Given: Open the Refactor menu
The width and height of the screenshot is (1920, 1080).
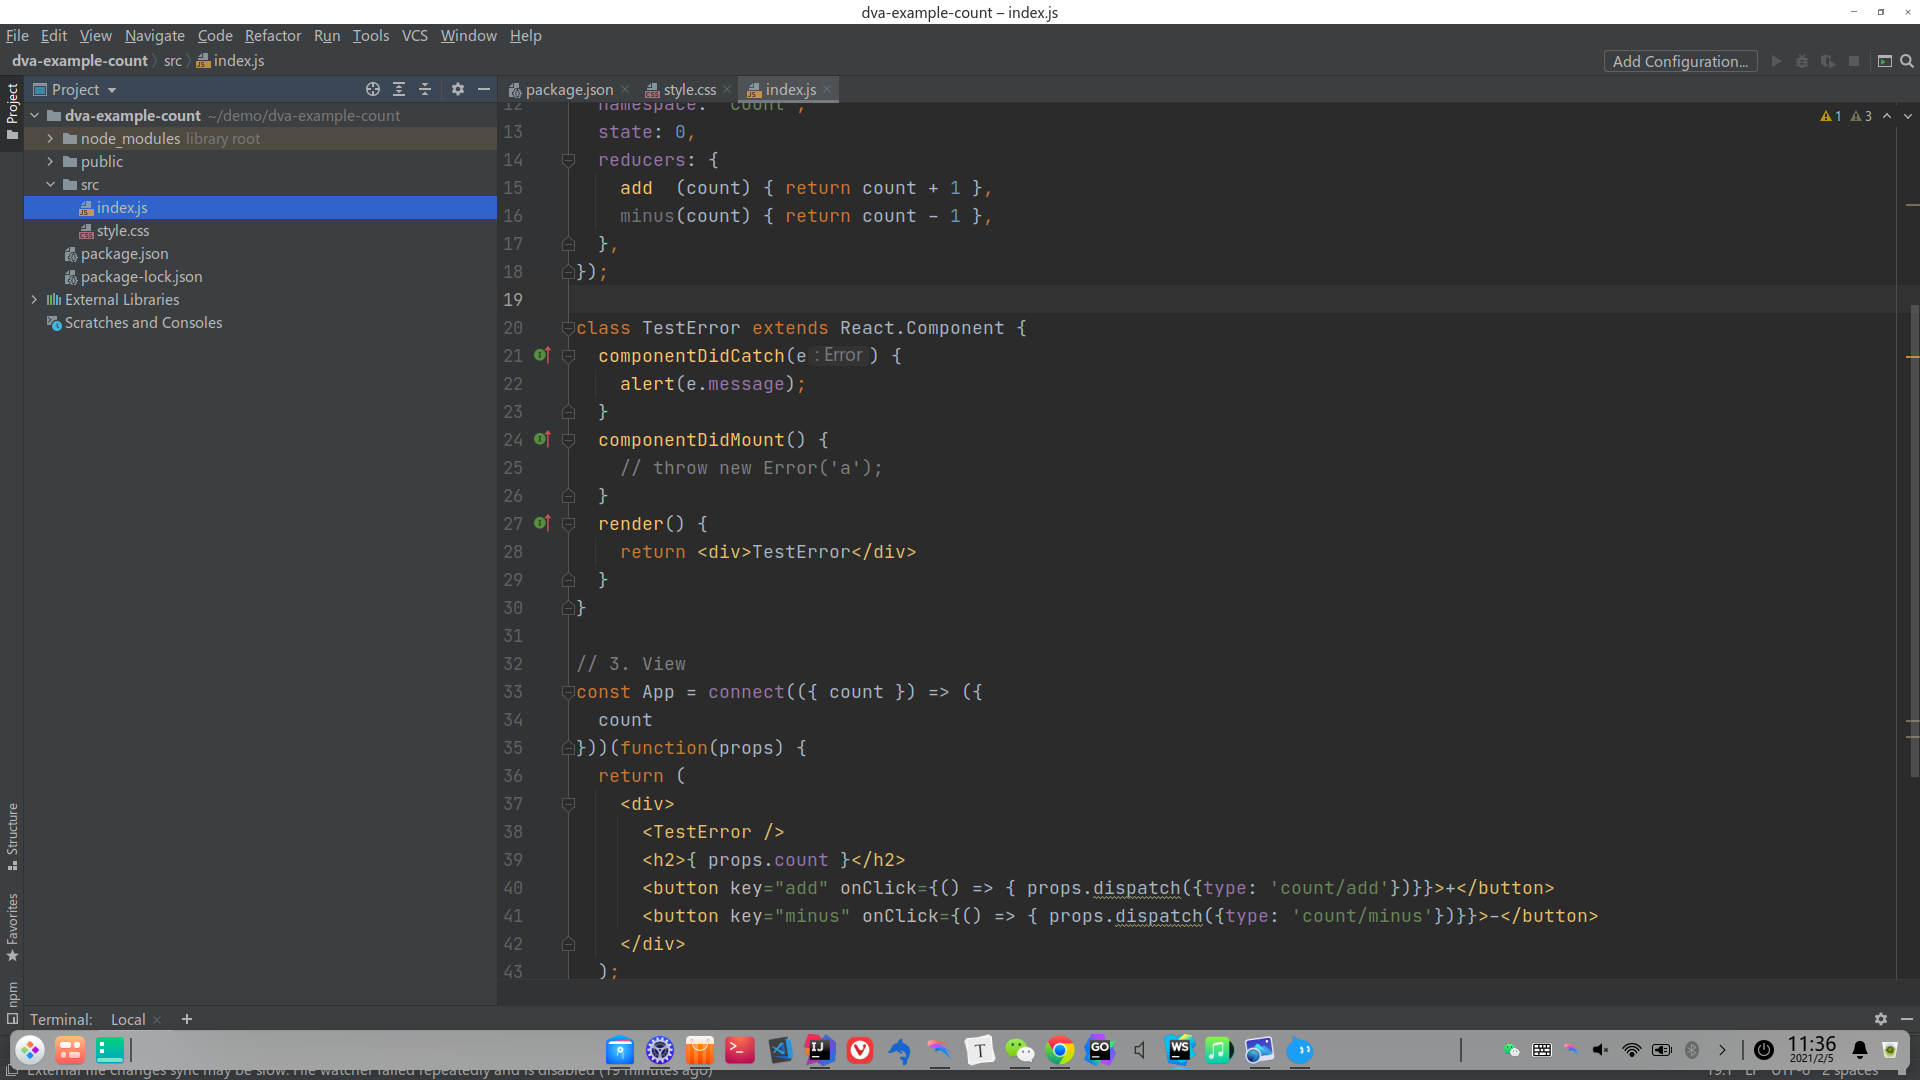Looking at the screenshot, I should (x=272, y=36).
